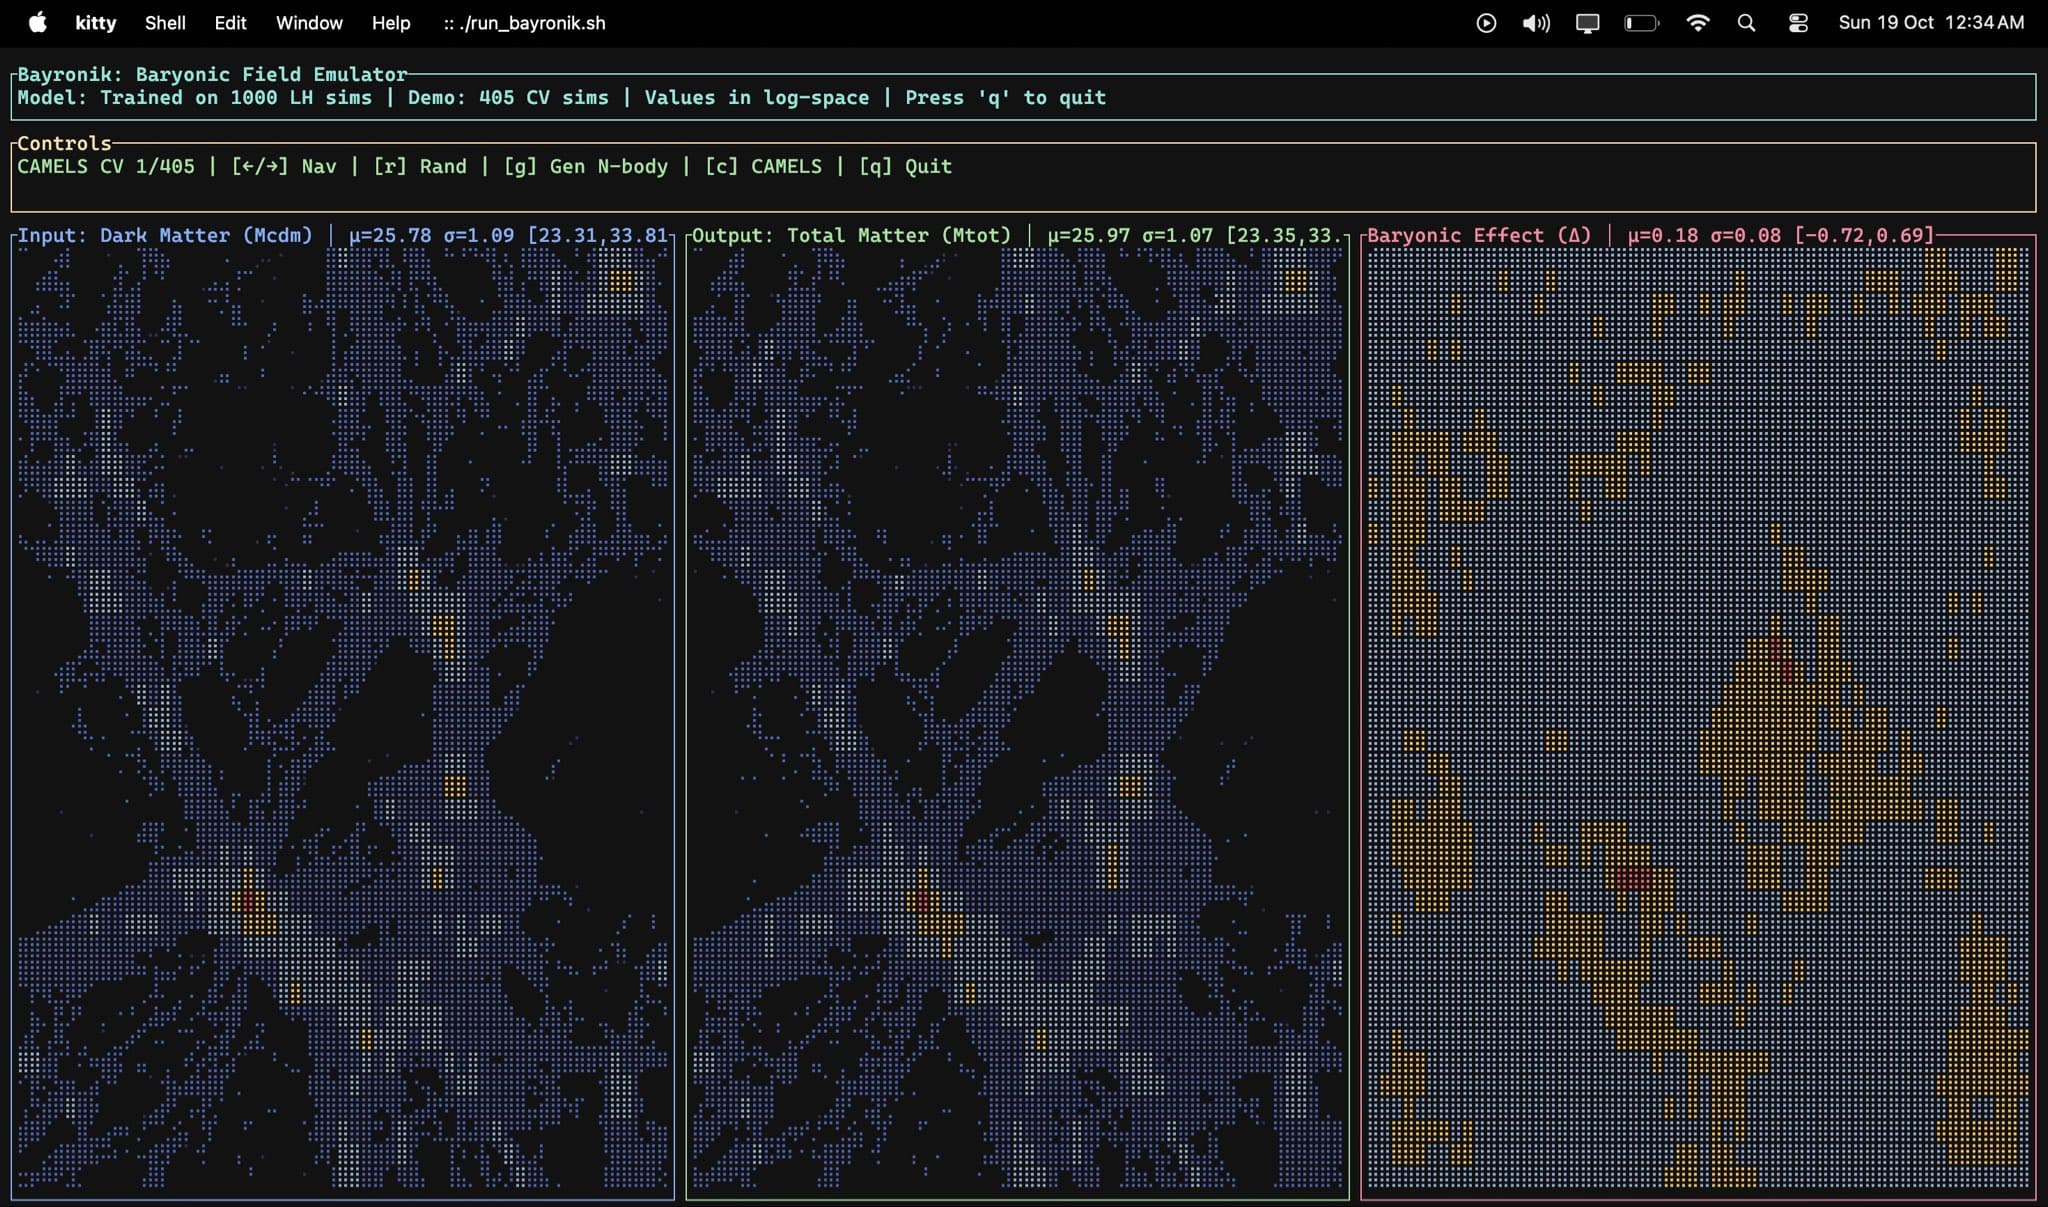Image resolution: width=2048 pixels, height=1207 pixels.
Task: Click the screen mirroring icon
Action: pyautogui.click(x=1590, y=22)
